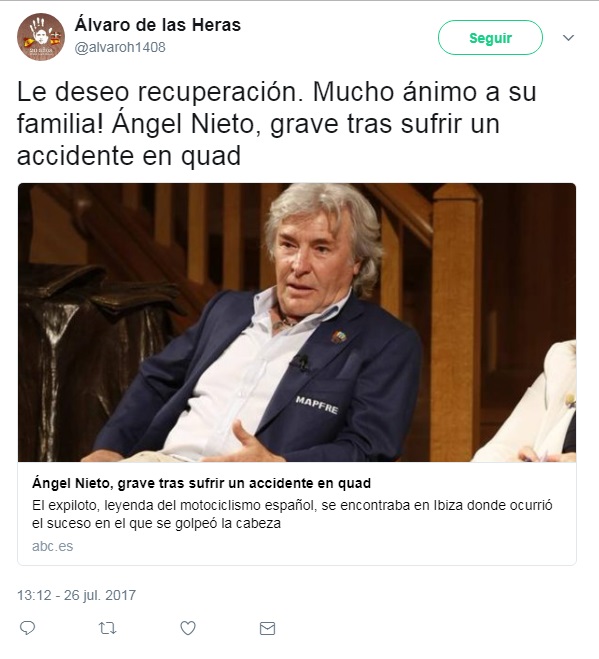Click the lapel microphone in the photo
The height and width of the screenshot is (659, 599).
(301, 361)
